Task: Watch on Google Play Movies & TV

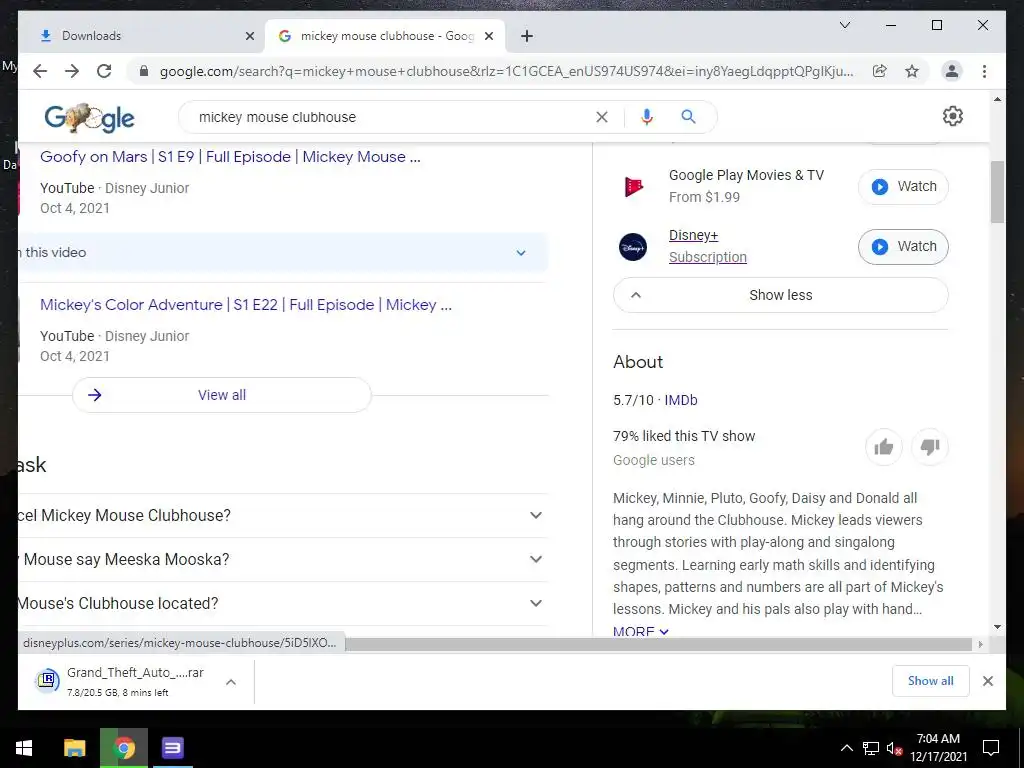Action: point(903,187)
